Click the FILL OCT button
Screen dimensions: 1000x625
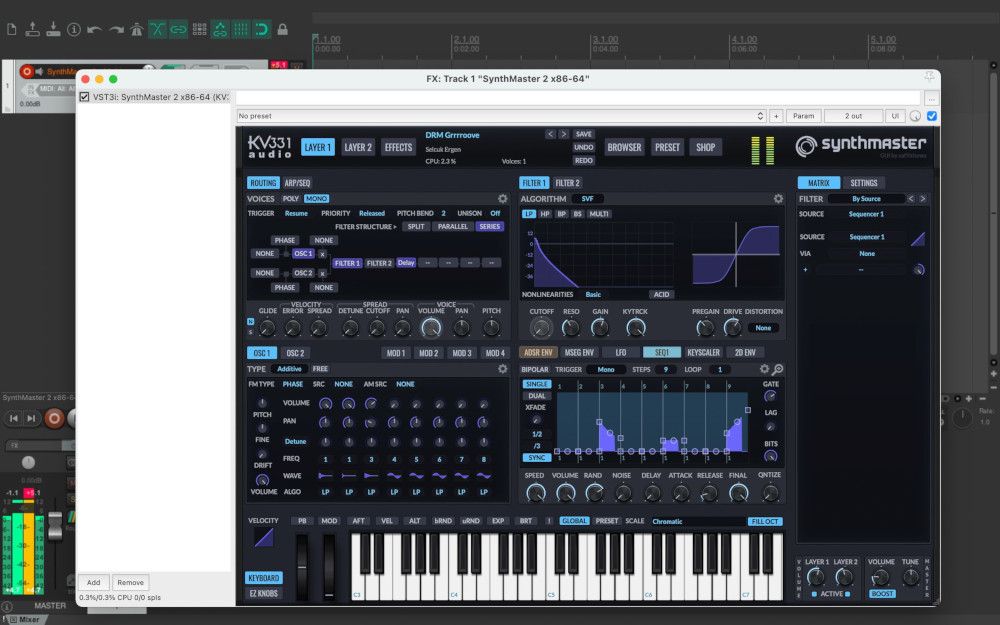pos(765,522)
